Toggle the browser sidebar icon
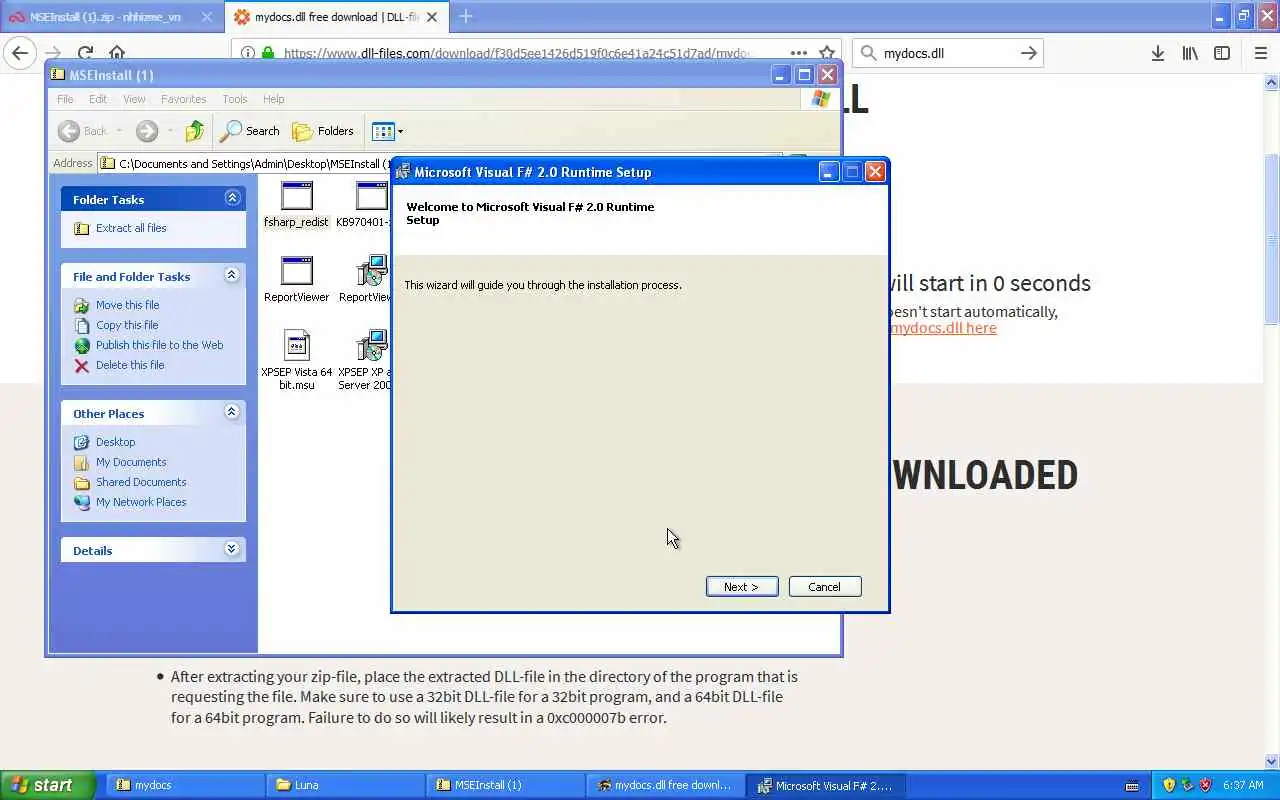This screenshot has height=800, width=1280. [x=1222, y=53]
